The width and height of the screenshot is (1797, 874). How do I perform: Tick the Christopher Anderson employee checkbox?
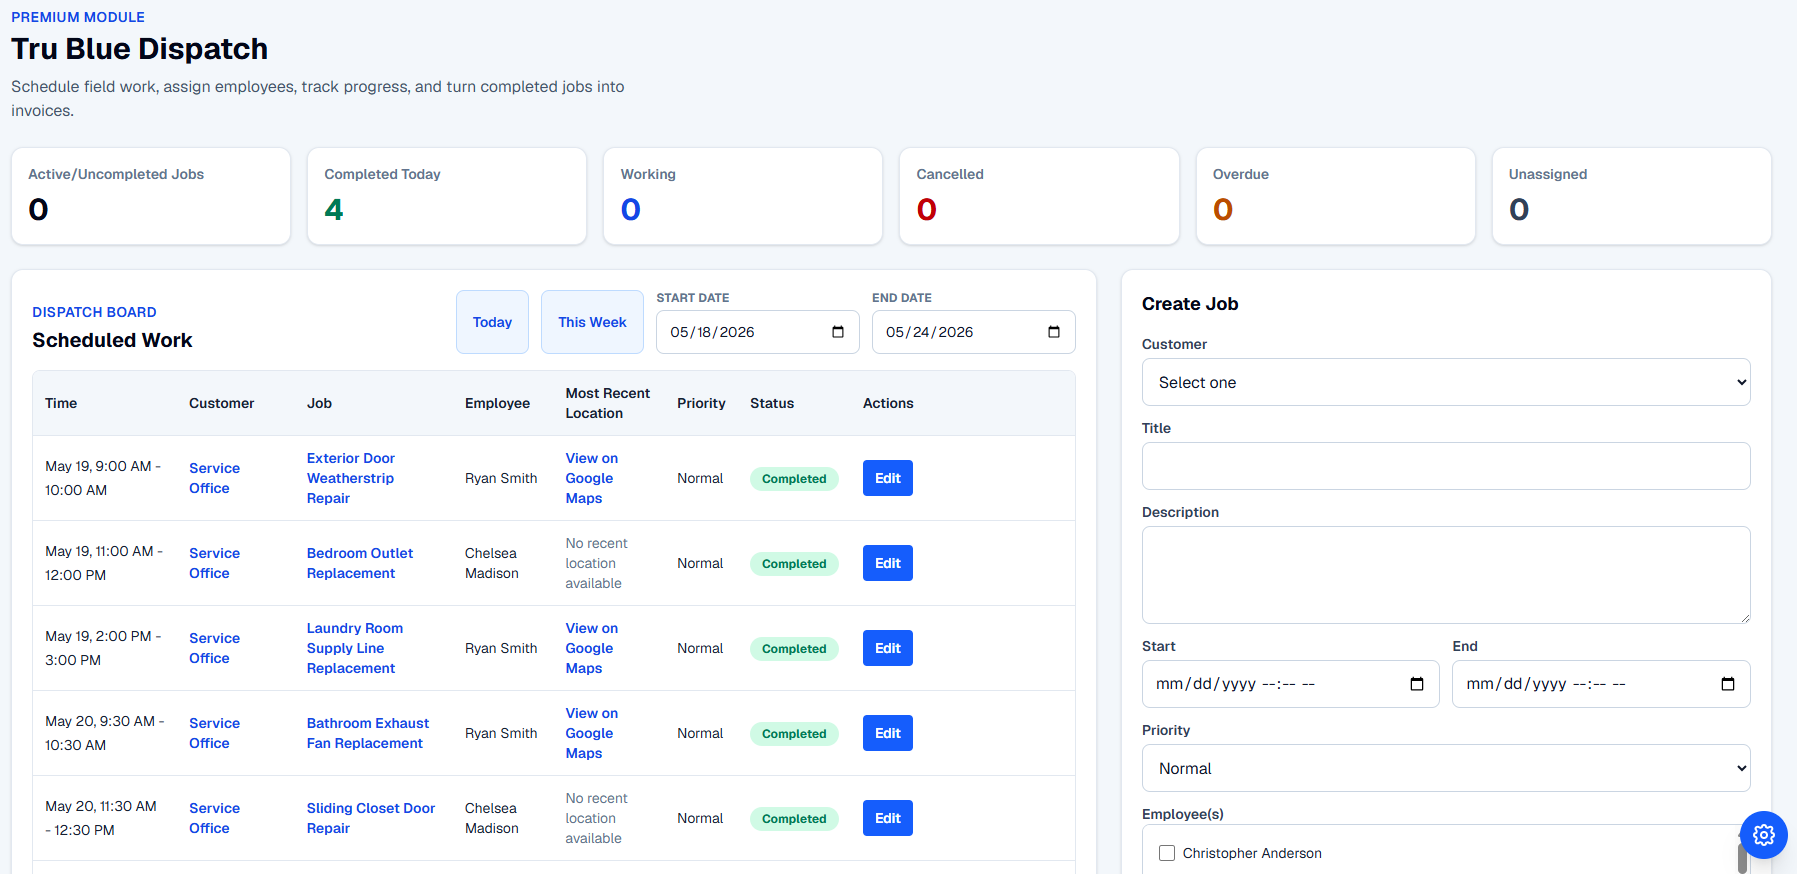point(1167,853)
